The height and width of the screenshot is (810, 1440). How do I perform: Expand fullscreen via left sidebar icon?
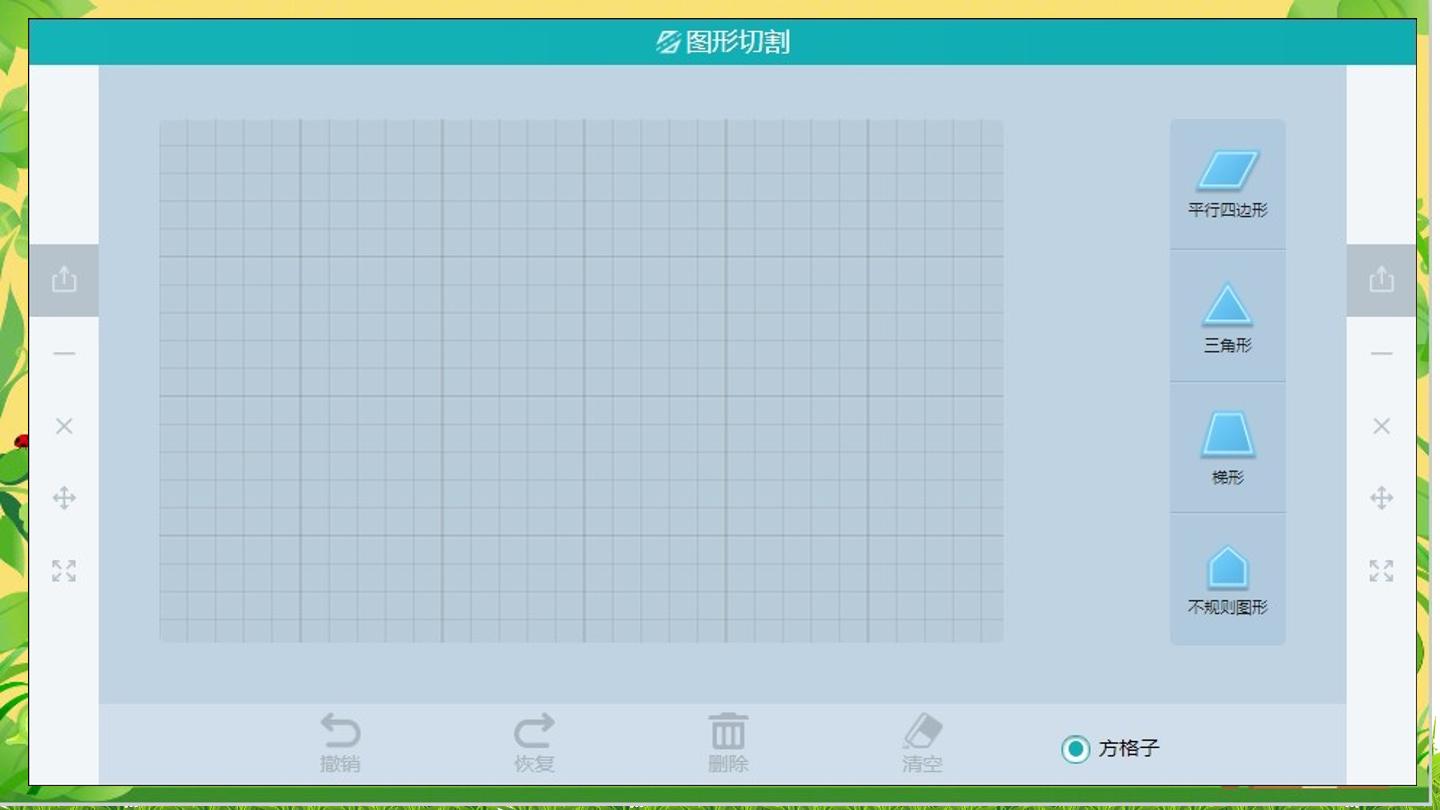pyautogui.click(x=64, y=571)
